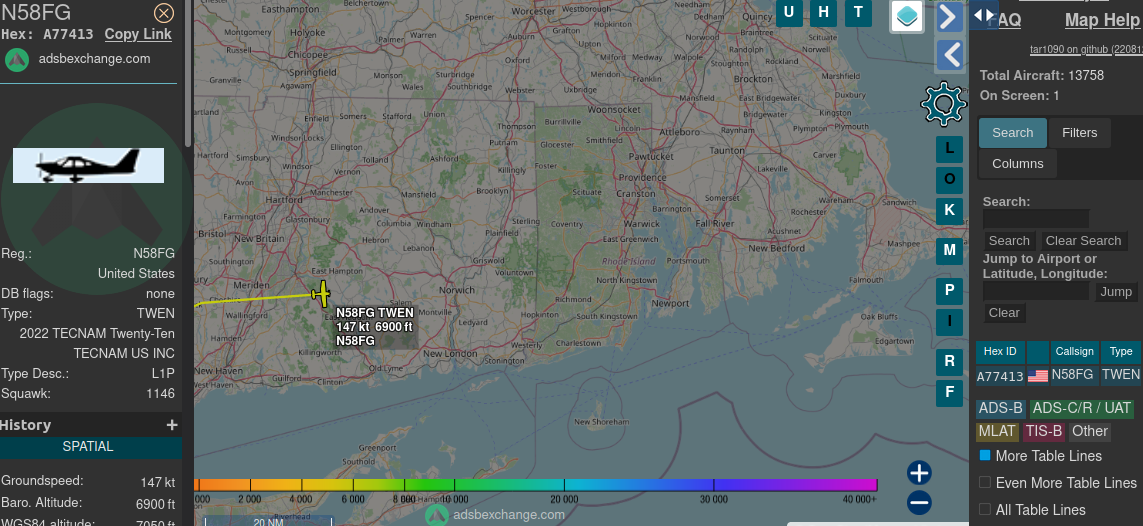The width and height of the screenshot is (1143, 526).
Task: Click the Clear Search button
Action: click(x=1083, y=241)
